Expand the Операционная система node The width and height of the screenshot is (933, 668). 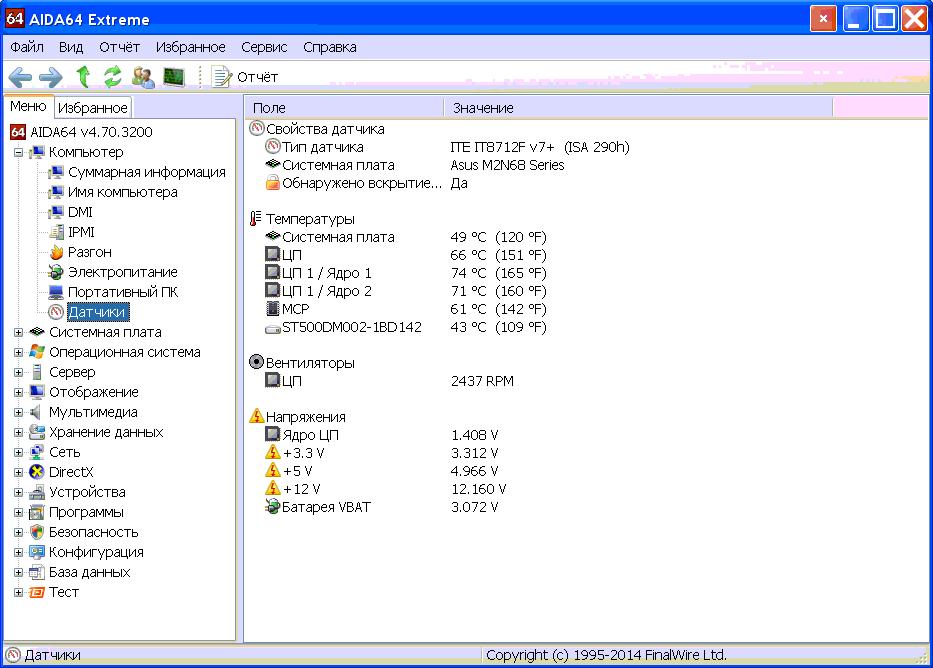[18, 352]
